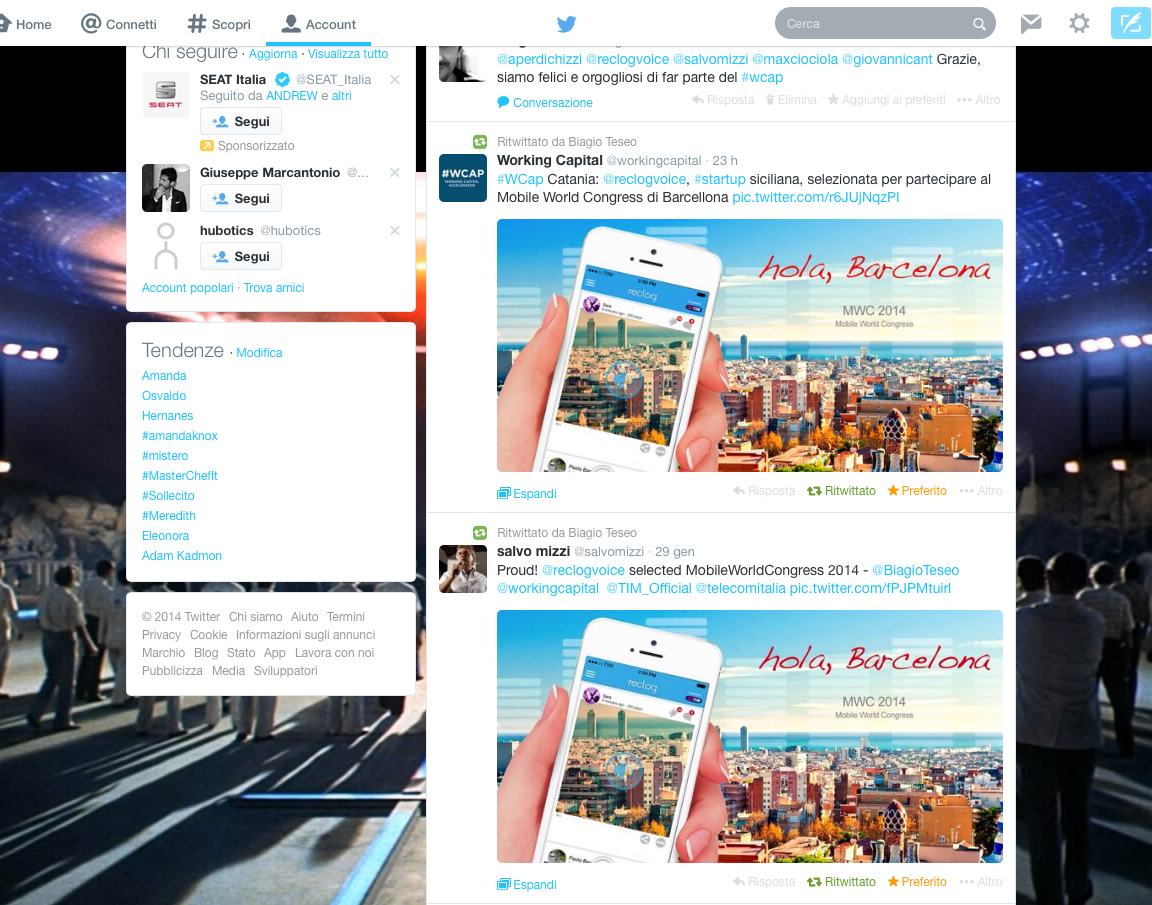
Task: Open the Hernanes trend
Action: [x=168, y=416]
